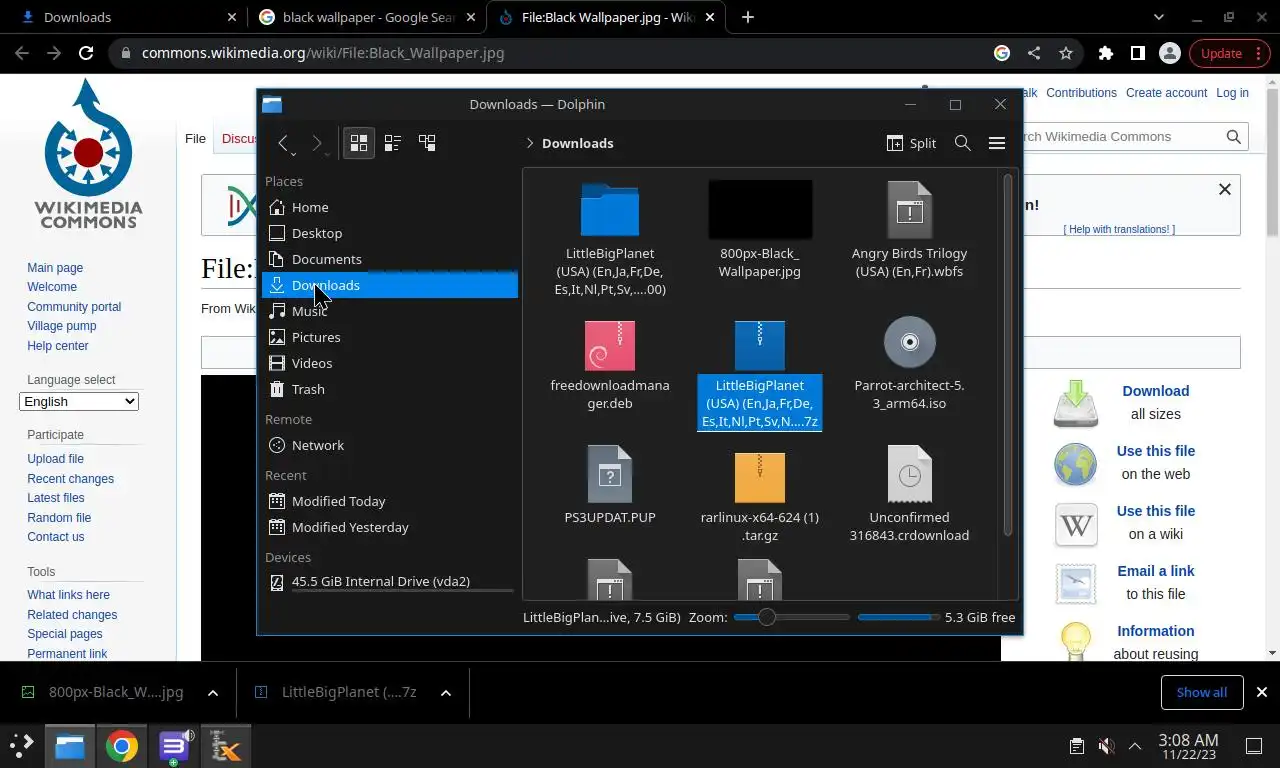
Task: Go forward in Dolphin navigation
Action: (x=317, y=143)
